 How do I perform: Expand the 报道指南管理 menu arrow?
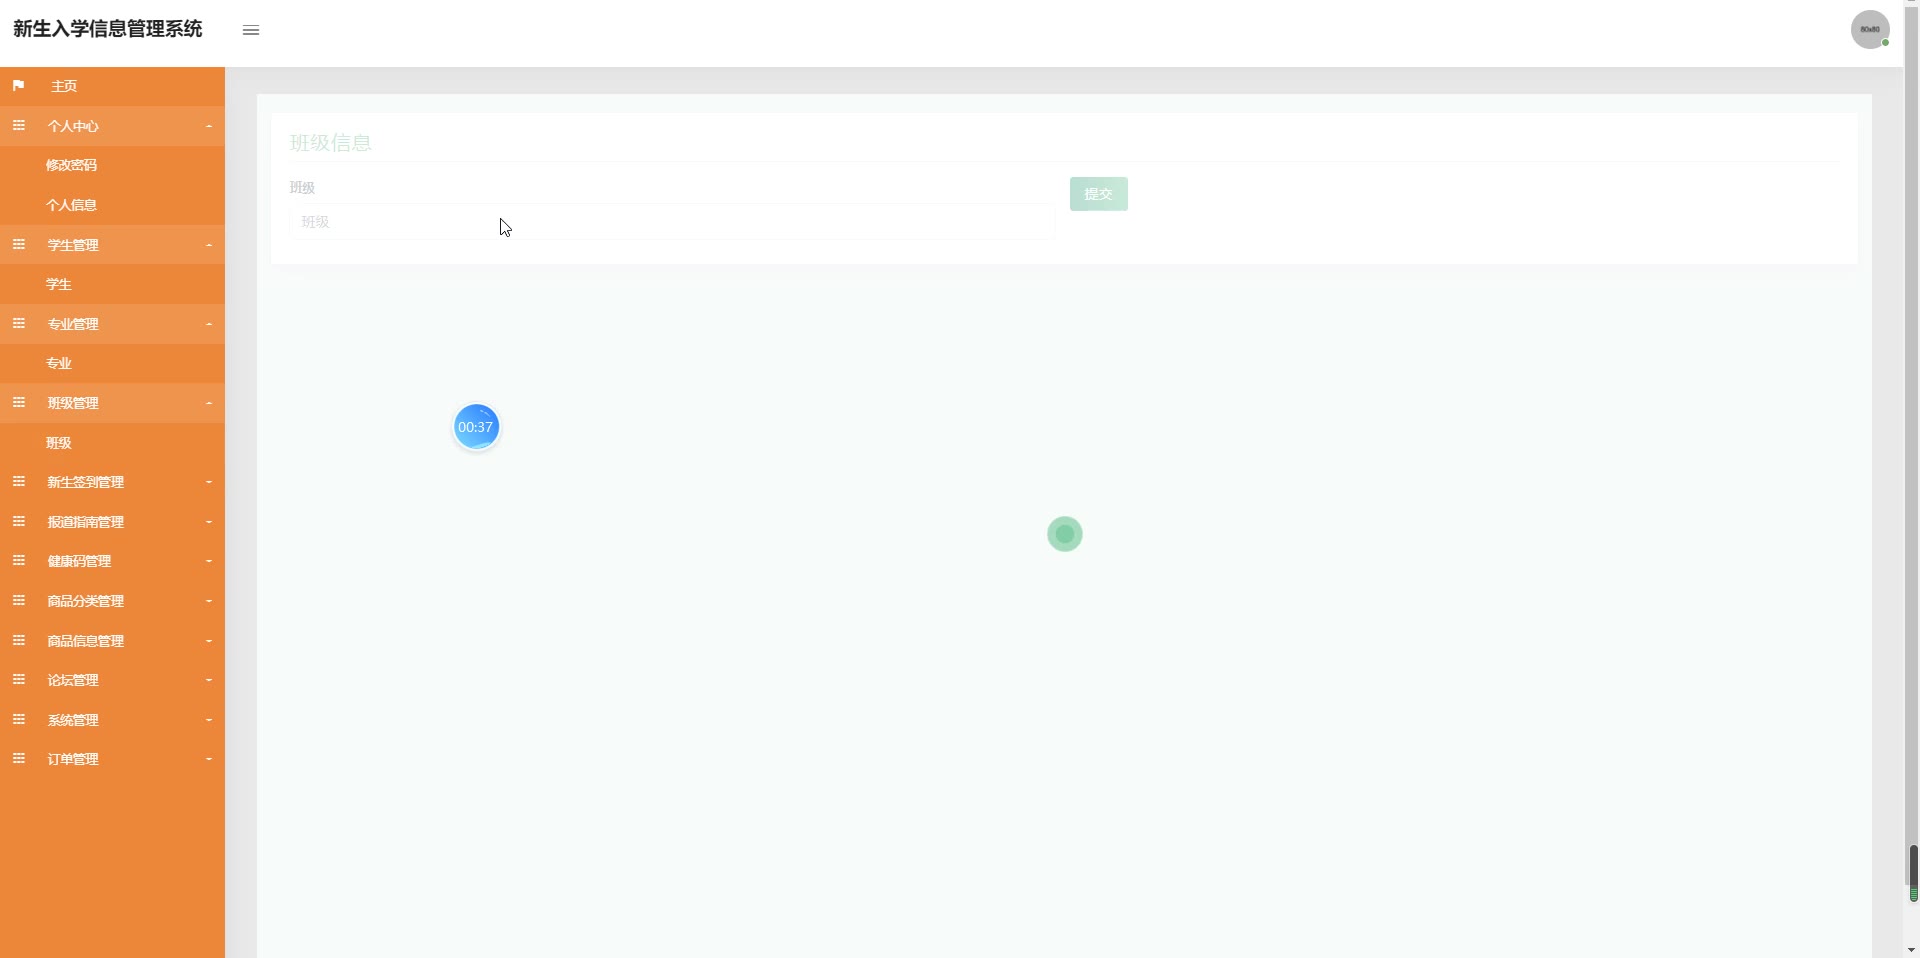[x=209, y=522]
